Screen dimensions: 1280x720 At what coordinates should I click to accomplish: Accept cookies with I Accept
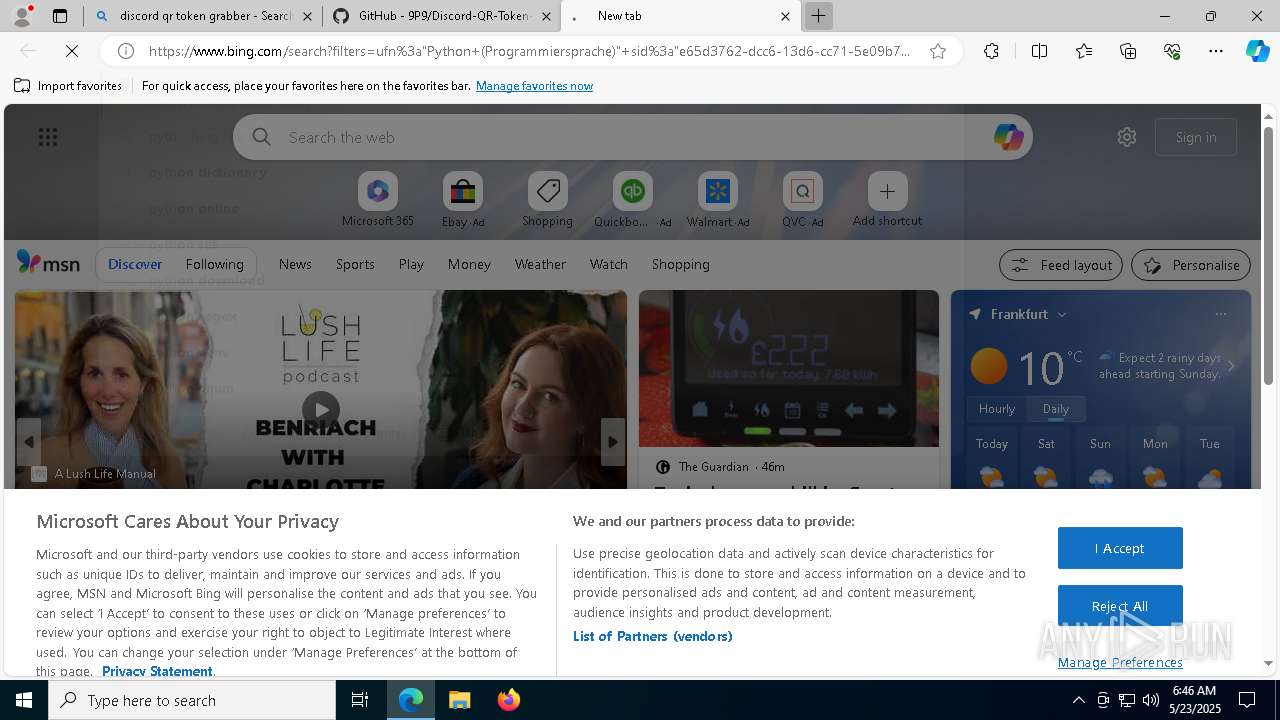(x=1120, y=548)
